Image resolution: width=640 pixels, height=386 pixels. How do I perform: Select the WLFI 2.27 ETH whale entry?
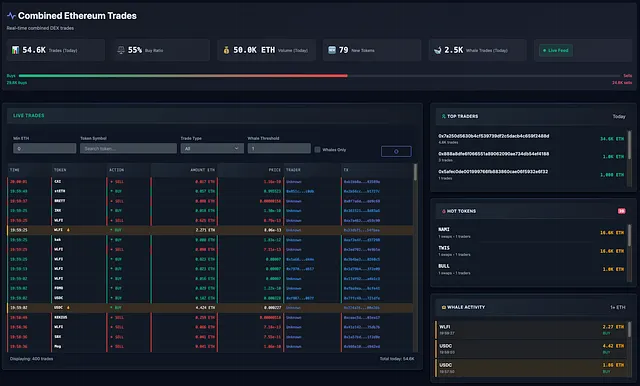pyautogui.click(x=531, y=330)
